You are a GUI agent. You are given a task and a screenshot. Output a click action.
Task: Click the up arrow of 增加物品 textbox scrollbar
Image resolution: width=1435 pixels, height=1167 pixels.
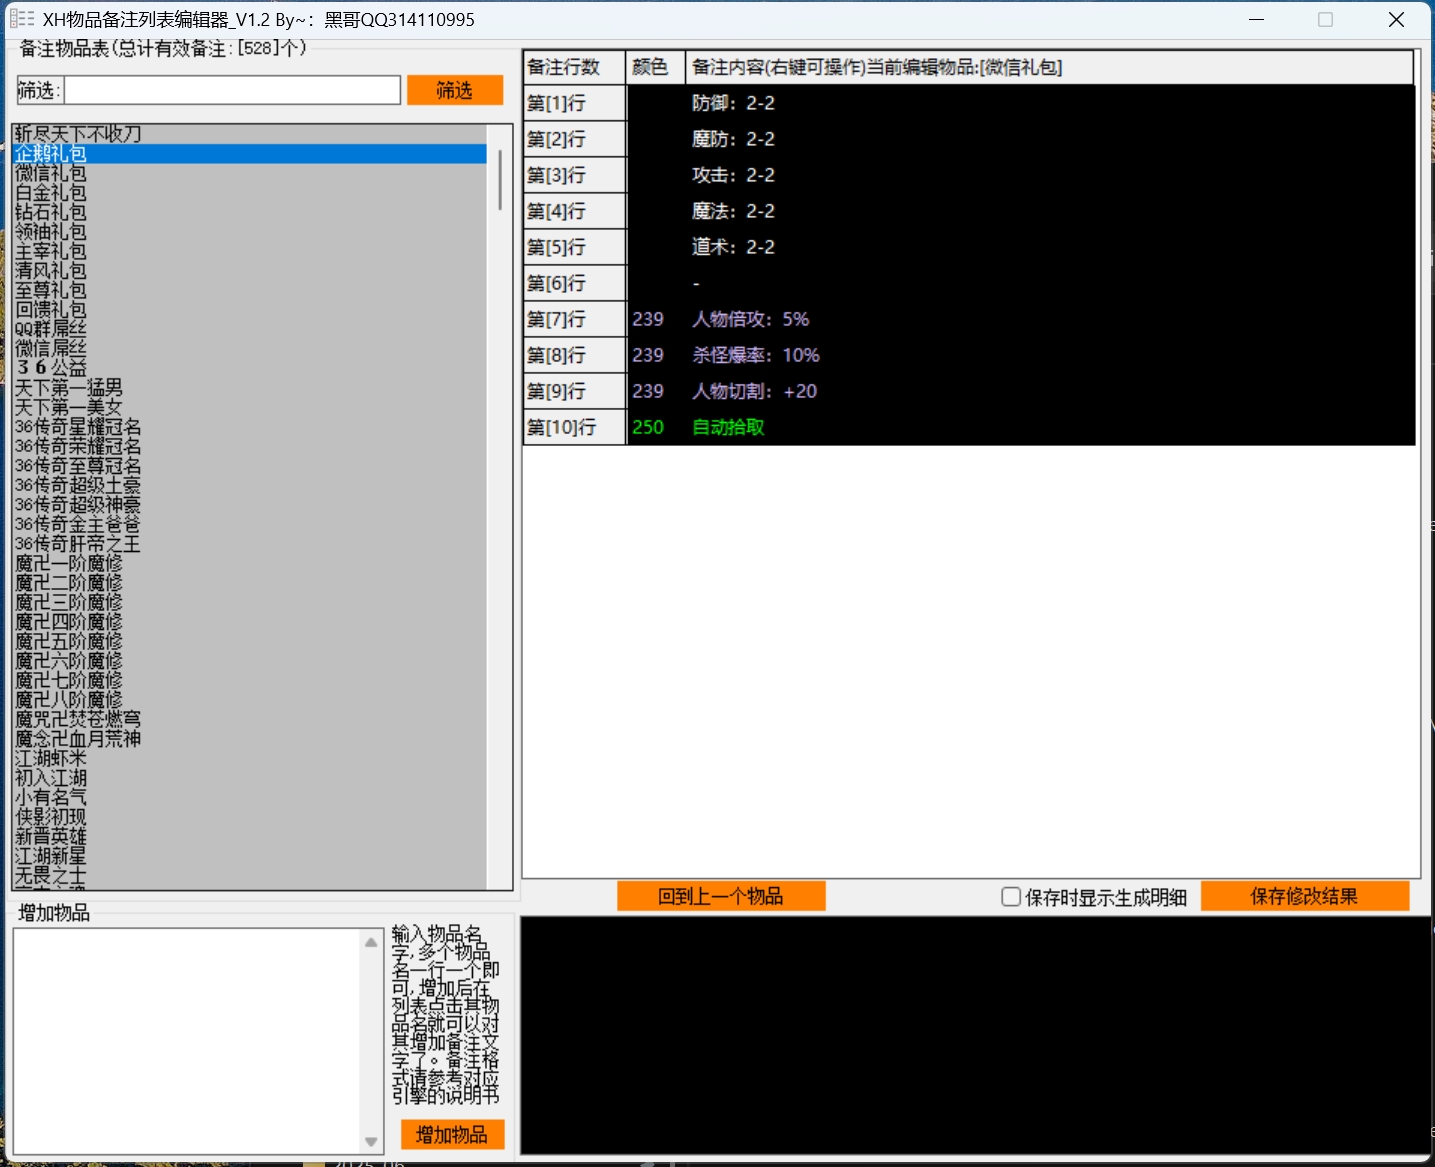tap(371, 942)
